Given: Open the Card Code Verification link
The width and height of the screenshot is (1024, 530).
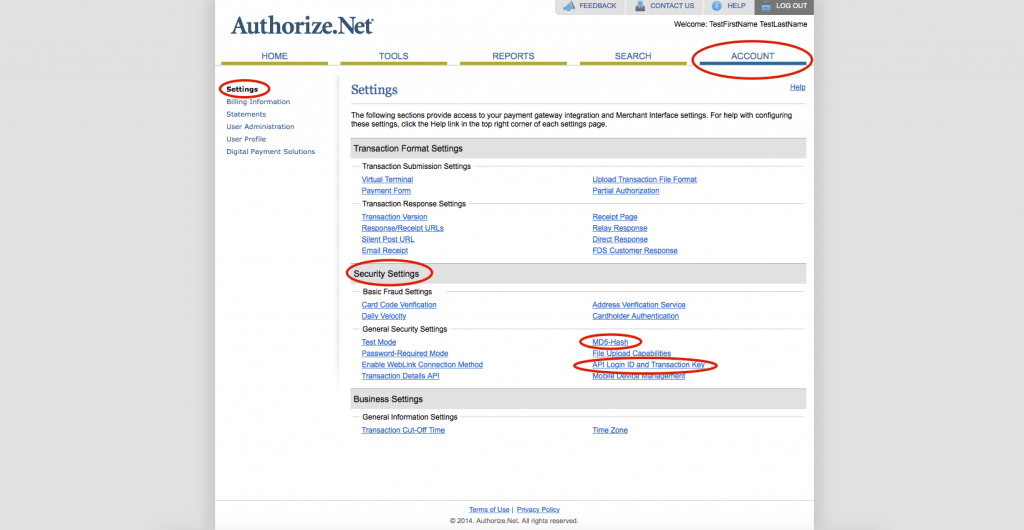Looking at the screenshot, I should 399,305.
